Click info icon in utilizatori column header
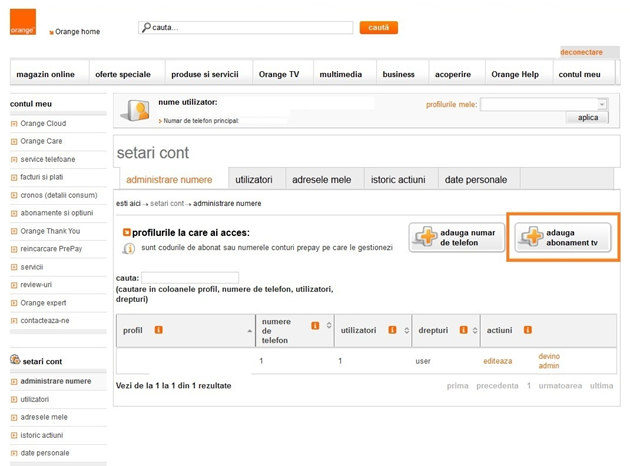Viewport: 630px width, 466px height. (x=392, y=330)
